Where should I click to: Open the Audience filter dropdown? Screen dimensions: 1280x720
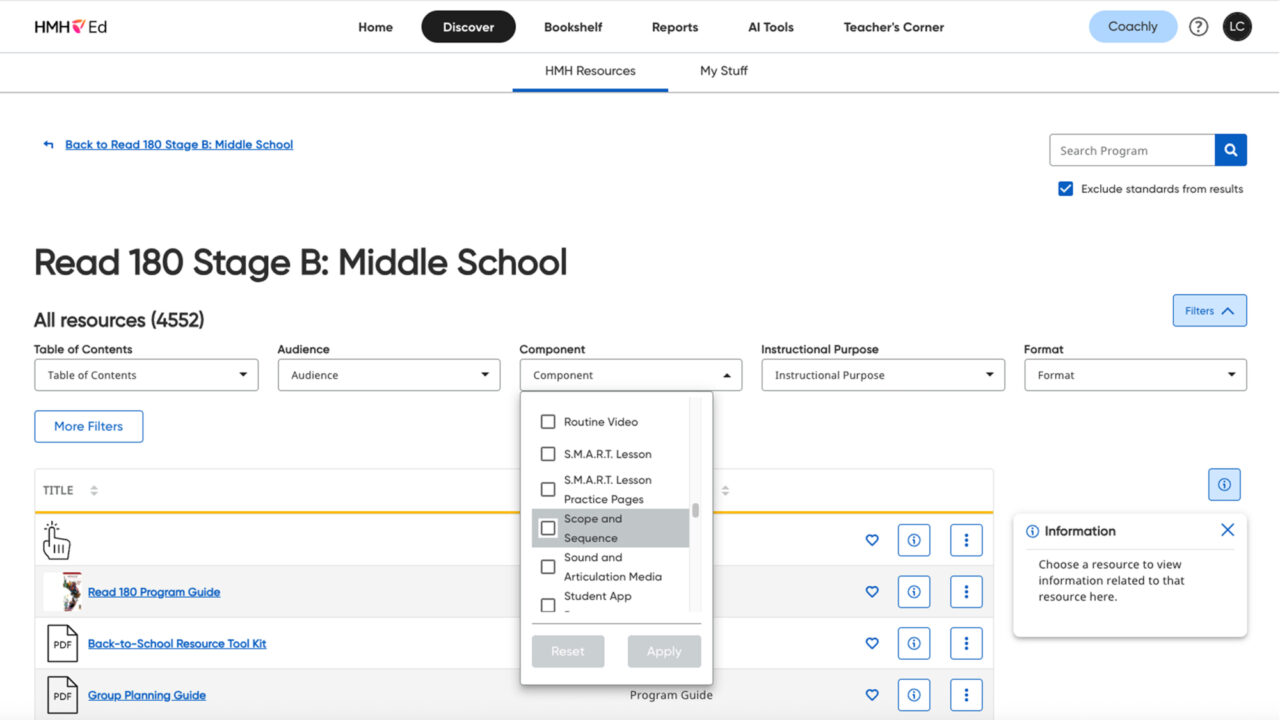389,375
